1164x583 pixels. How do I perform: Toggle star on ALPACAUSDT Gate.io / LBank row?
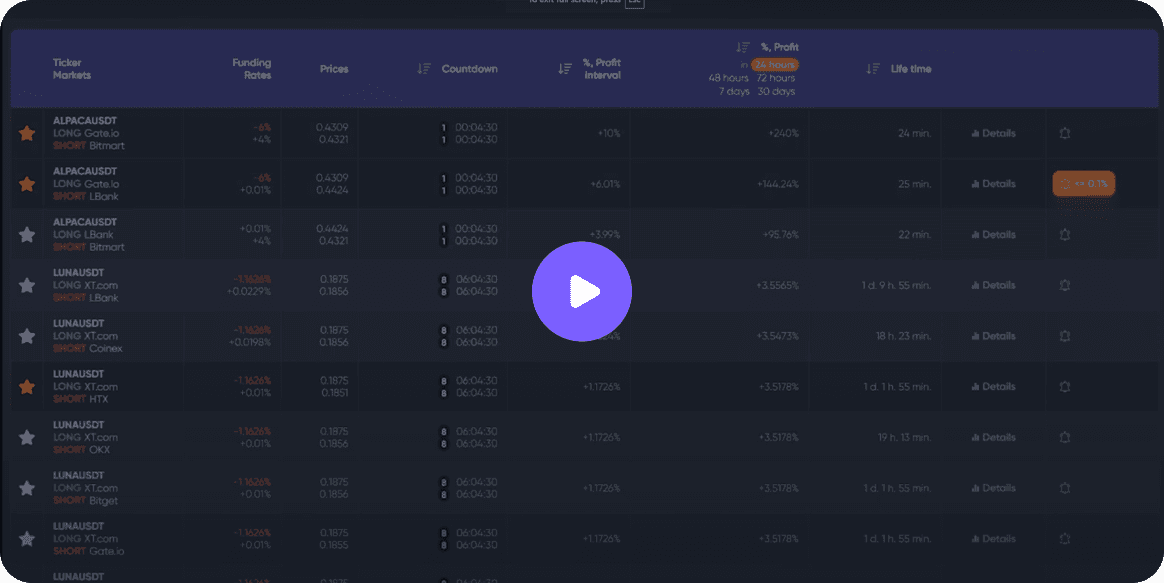[27, 184]
